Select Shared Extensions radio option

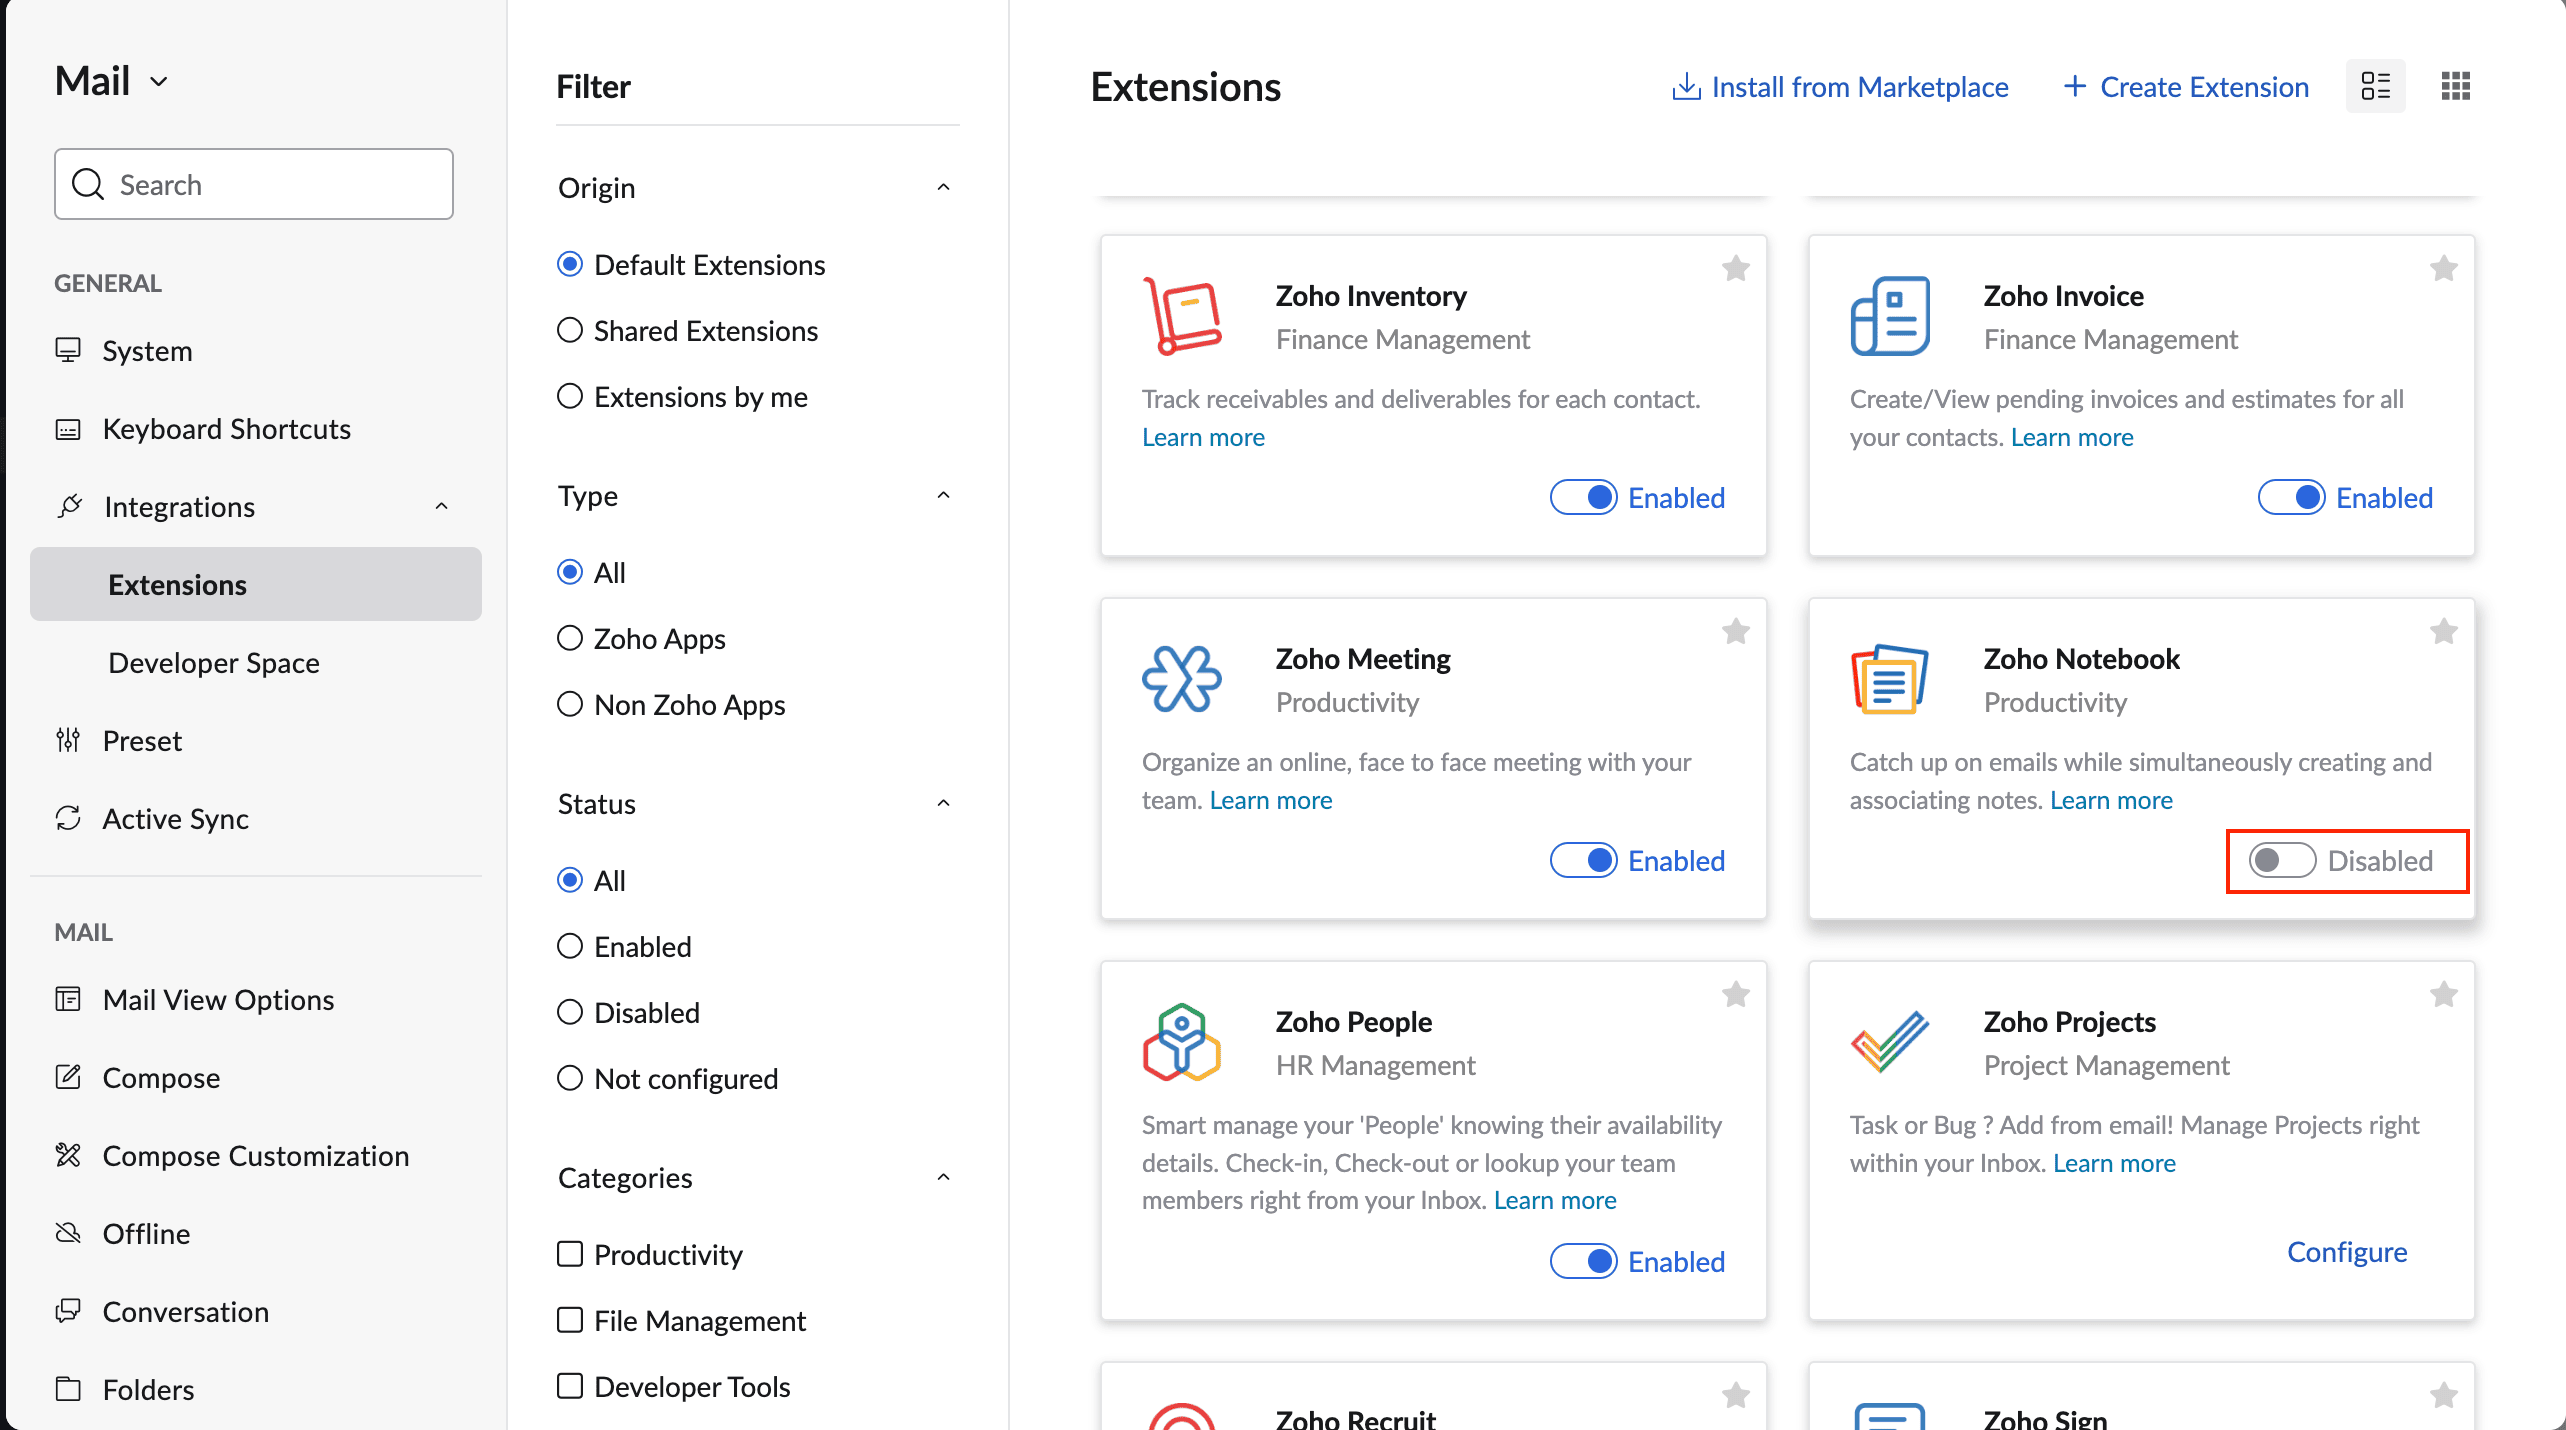coord(570,330)
